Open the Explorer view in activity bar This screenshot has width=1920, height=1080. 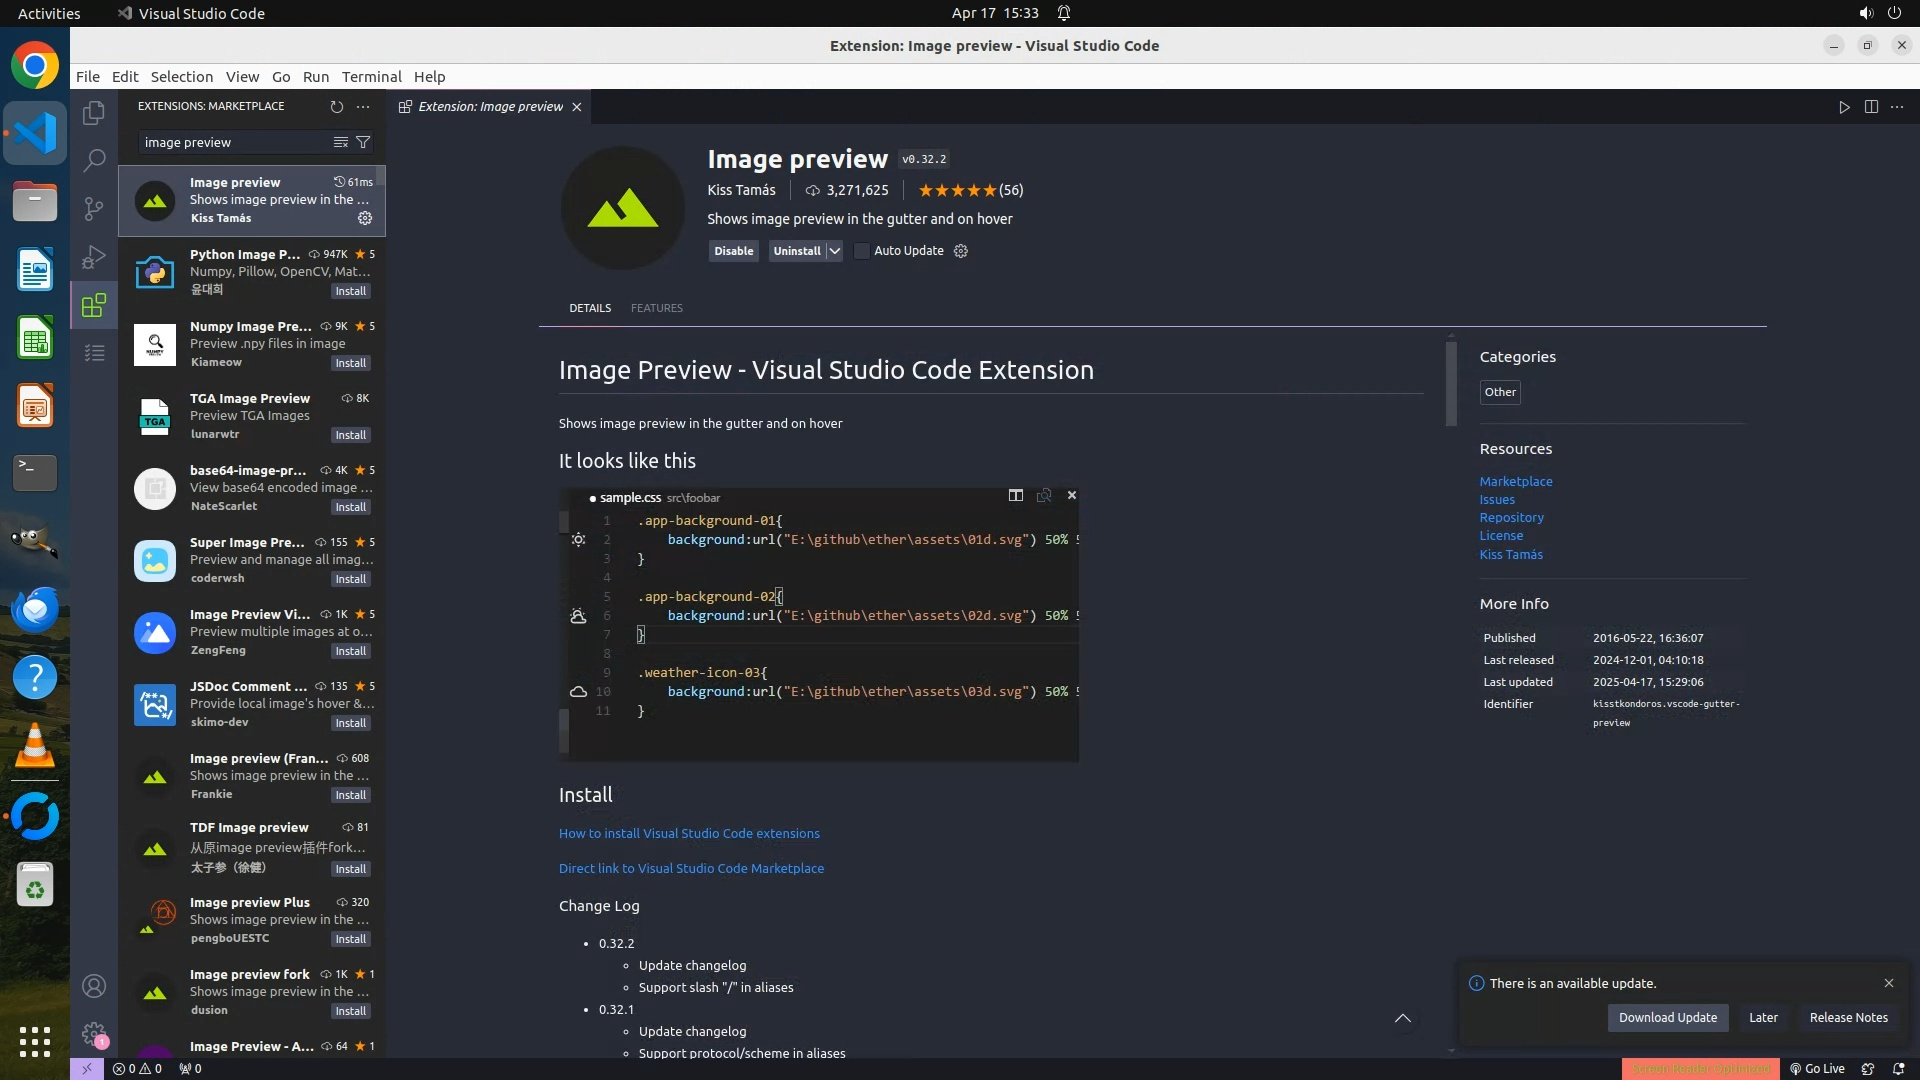94,113
